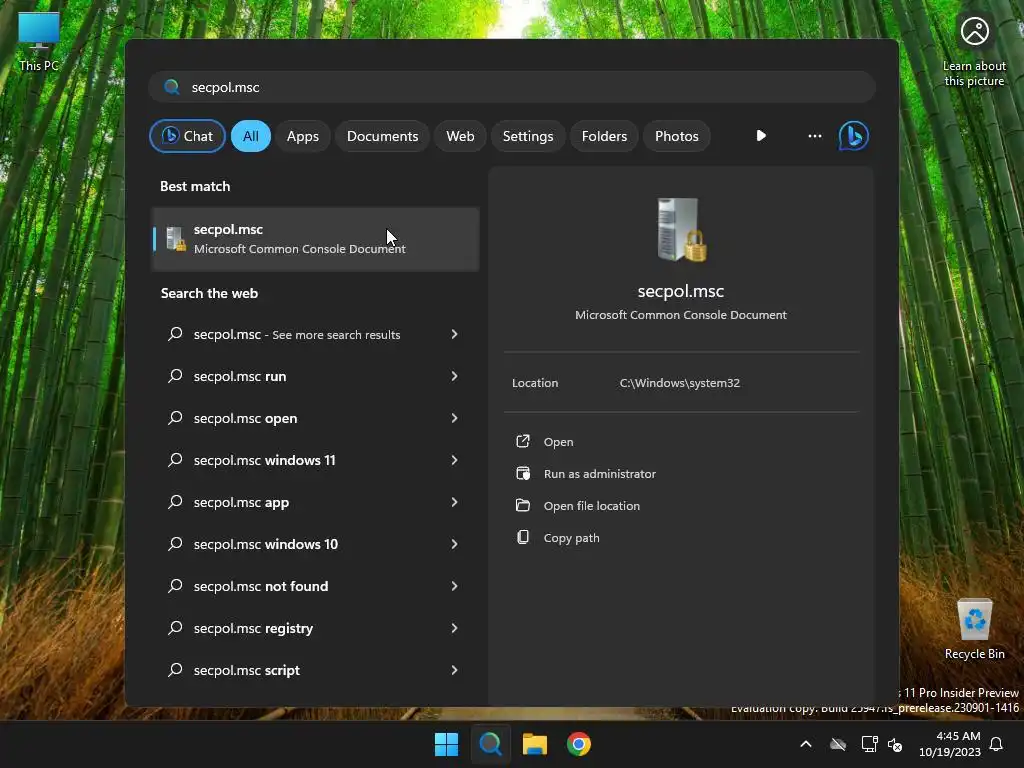Viewport: 1024px width, 768px height.
Task: Expand the 'secpol.msc open' suggestion chevron
Action: pyautogui.click(x=455, y=418)
